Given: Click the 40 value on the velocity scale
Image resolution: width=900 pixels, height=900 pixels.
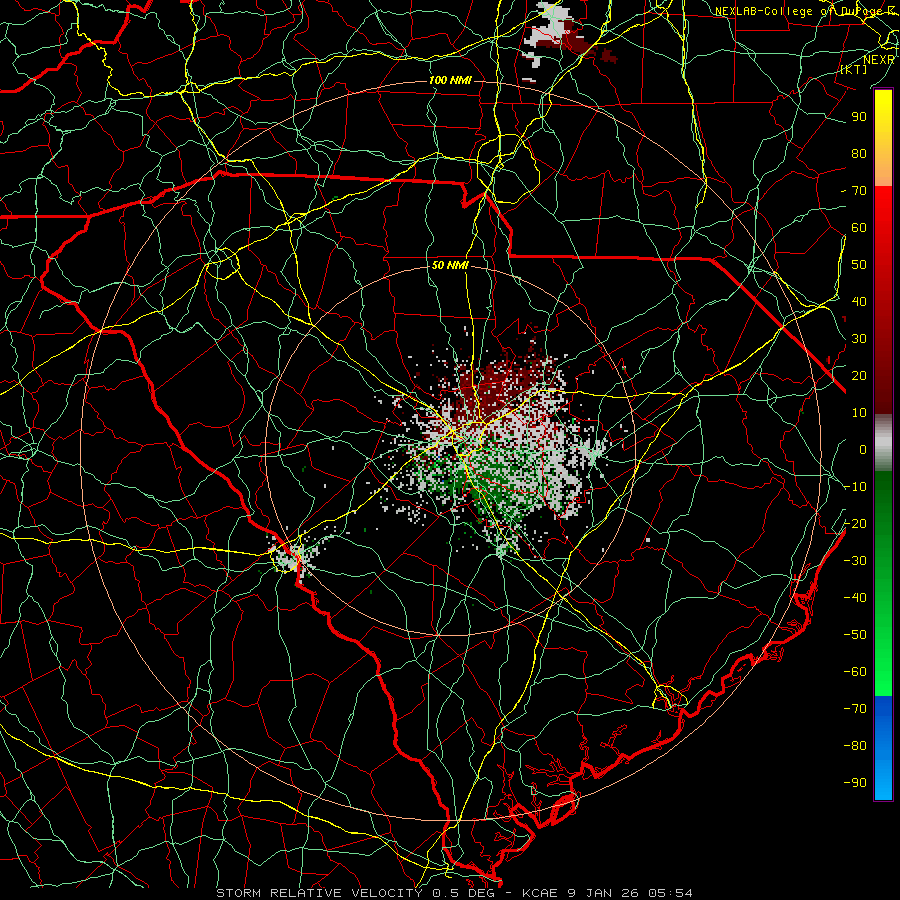Looking at the screenshot, I should 859,302.
